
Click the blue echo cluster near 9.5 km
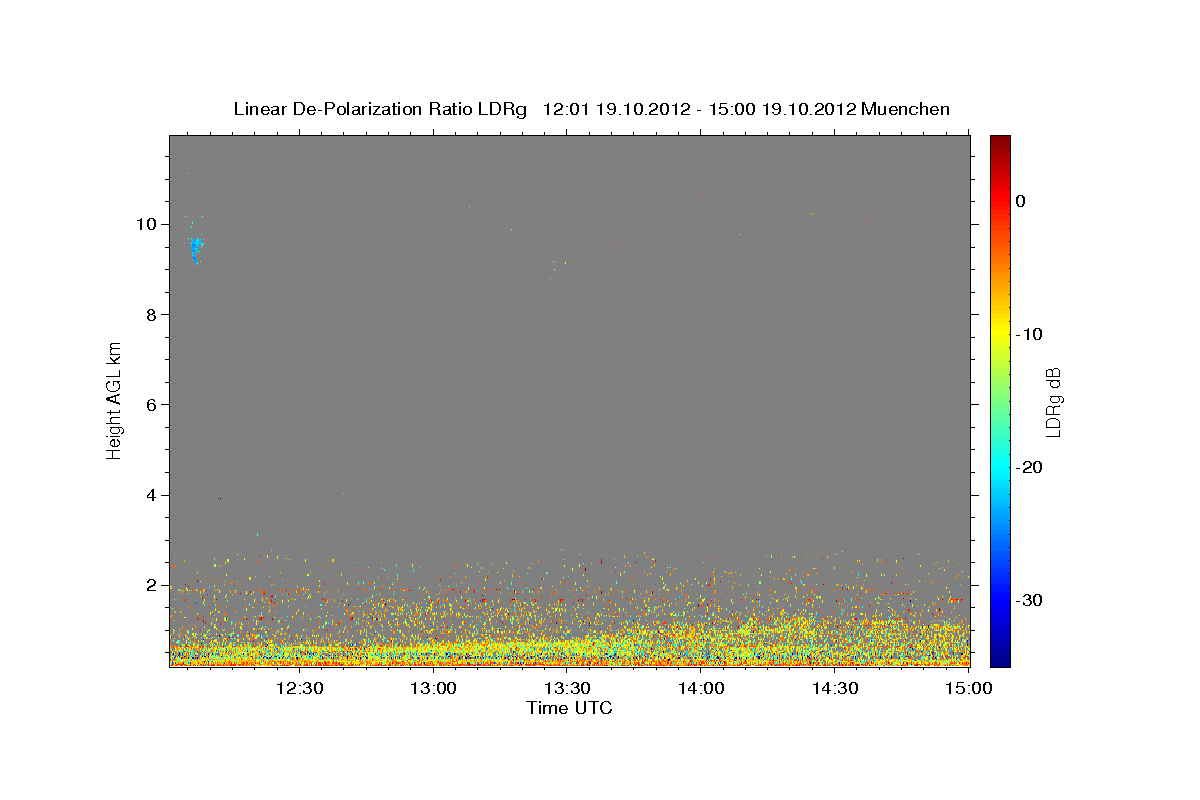[x=196, y=249]
